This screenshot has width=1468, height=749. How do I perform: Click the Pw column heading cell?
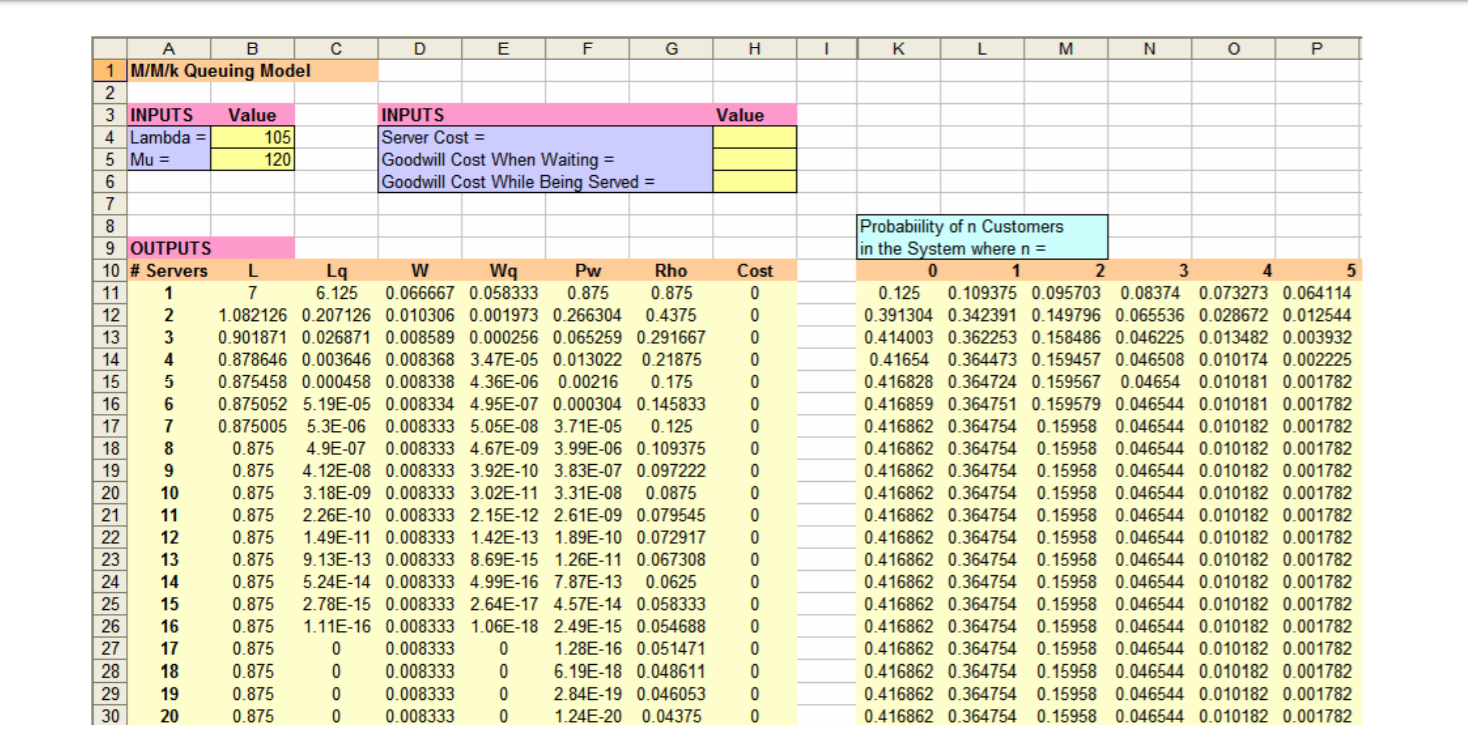(588, 270)
